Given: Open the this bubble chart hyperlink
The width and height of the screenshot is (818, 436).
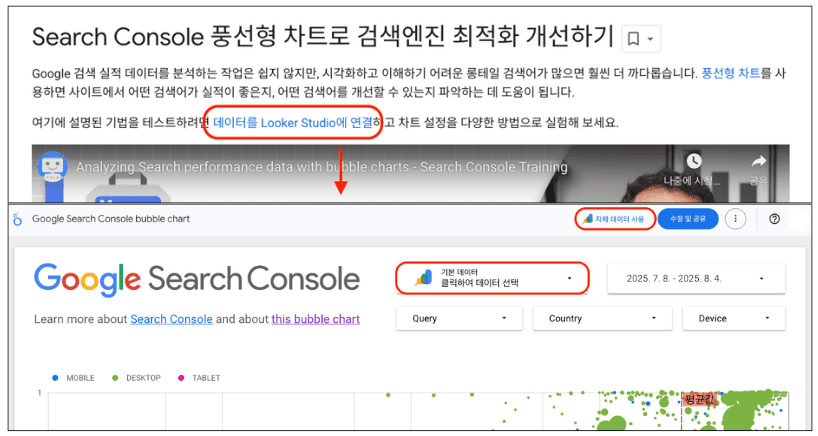Looking at the screenshot, I should (x=316, y=319).
